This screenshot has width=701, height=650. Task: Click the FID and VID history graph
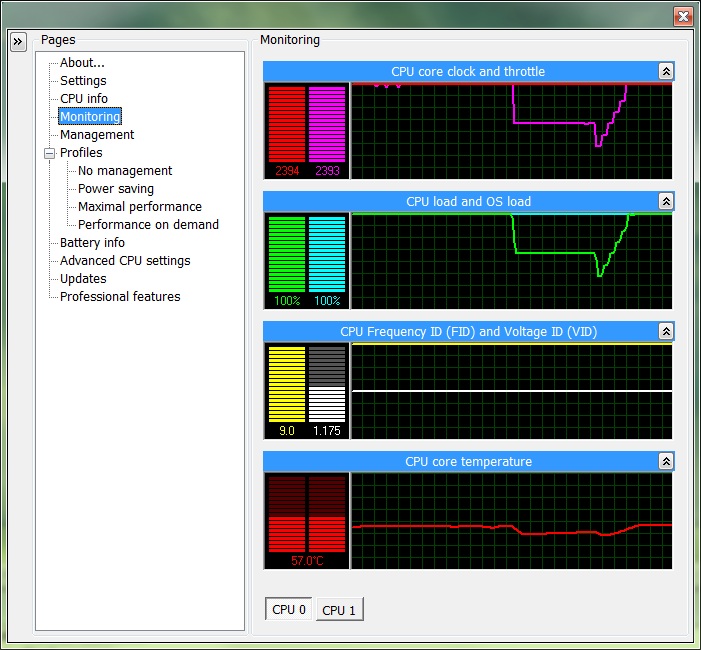(511, 391)
